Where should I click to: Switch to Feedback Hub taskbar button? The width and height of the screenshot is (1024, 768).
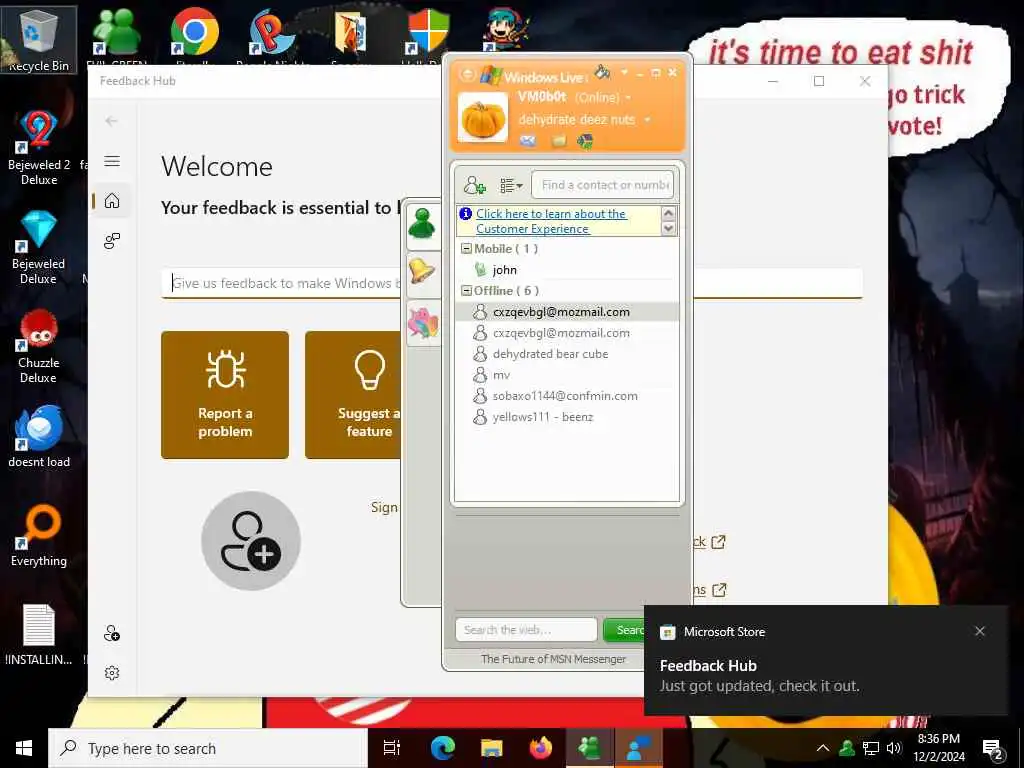(638, 748)
